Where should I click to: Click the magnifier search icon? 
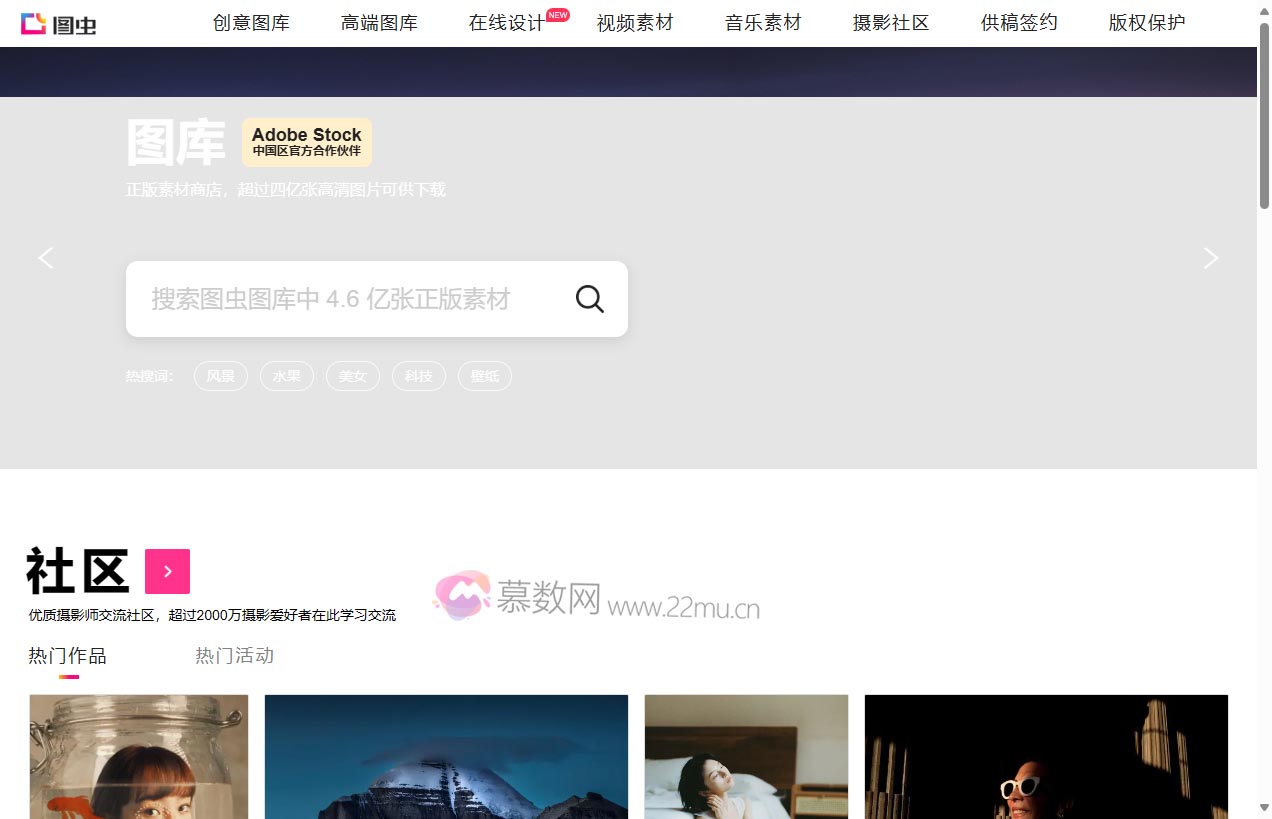tap(589, 298)
